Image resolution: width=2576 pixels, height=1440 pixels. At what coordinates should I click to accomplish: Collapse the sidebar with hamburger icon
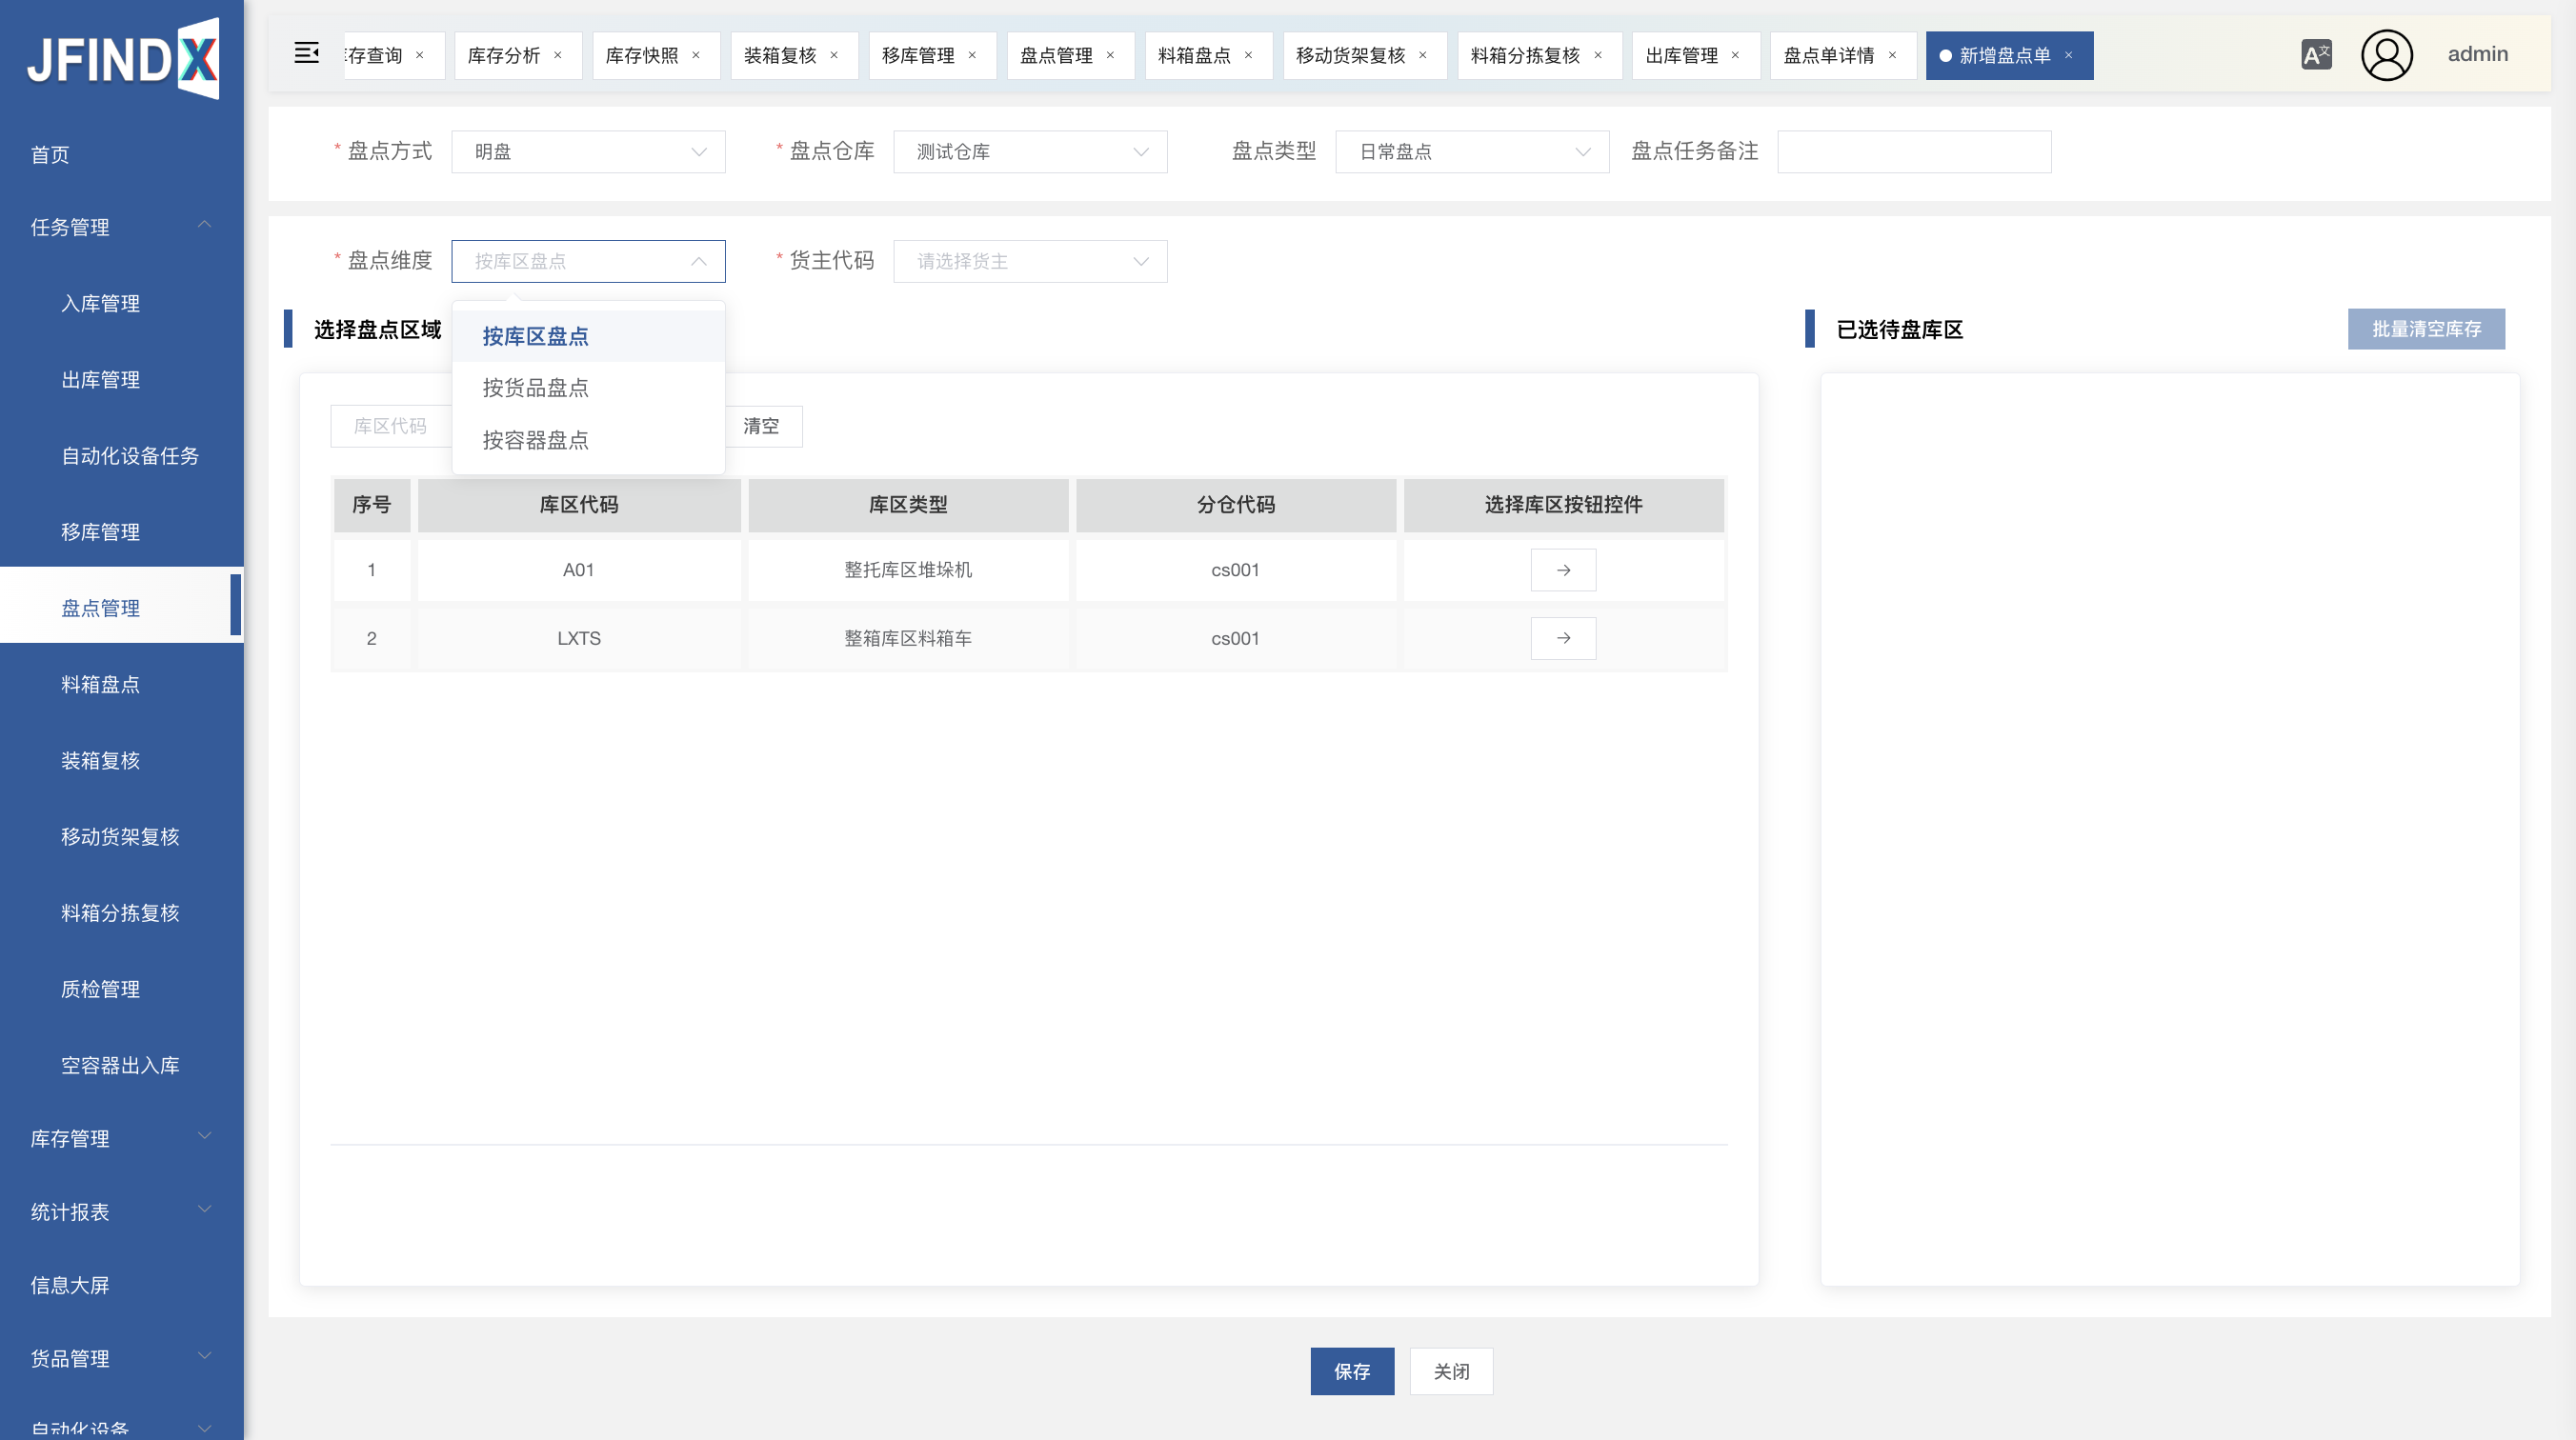306,53
